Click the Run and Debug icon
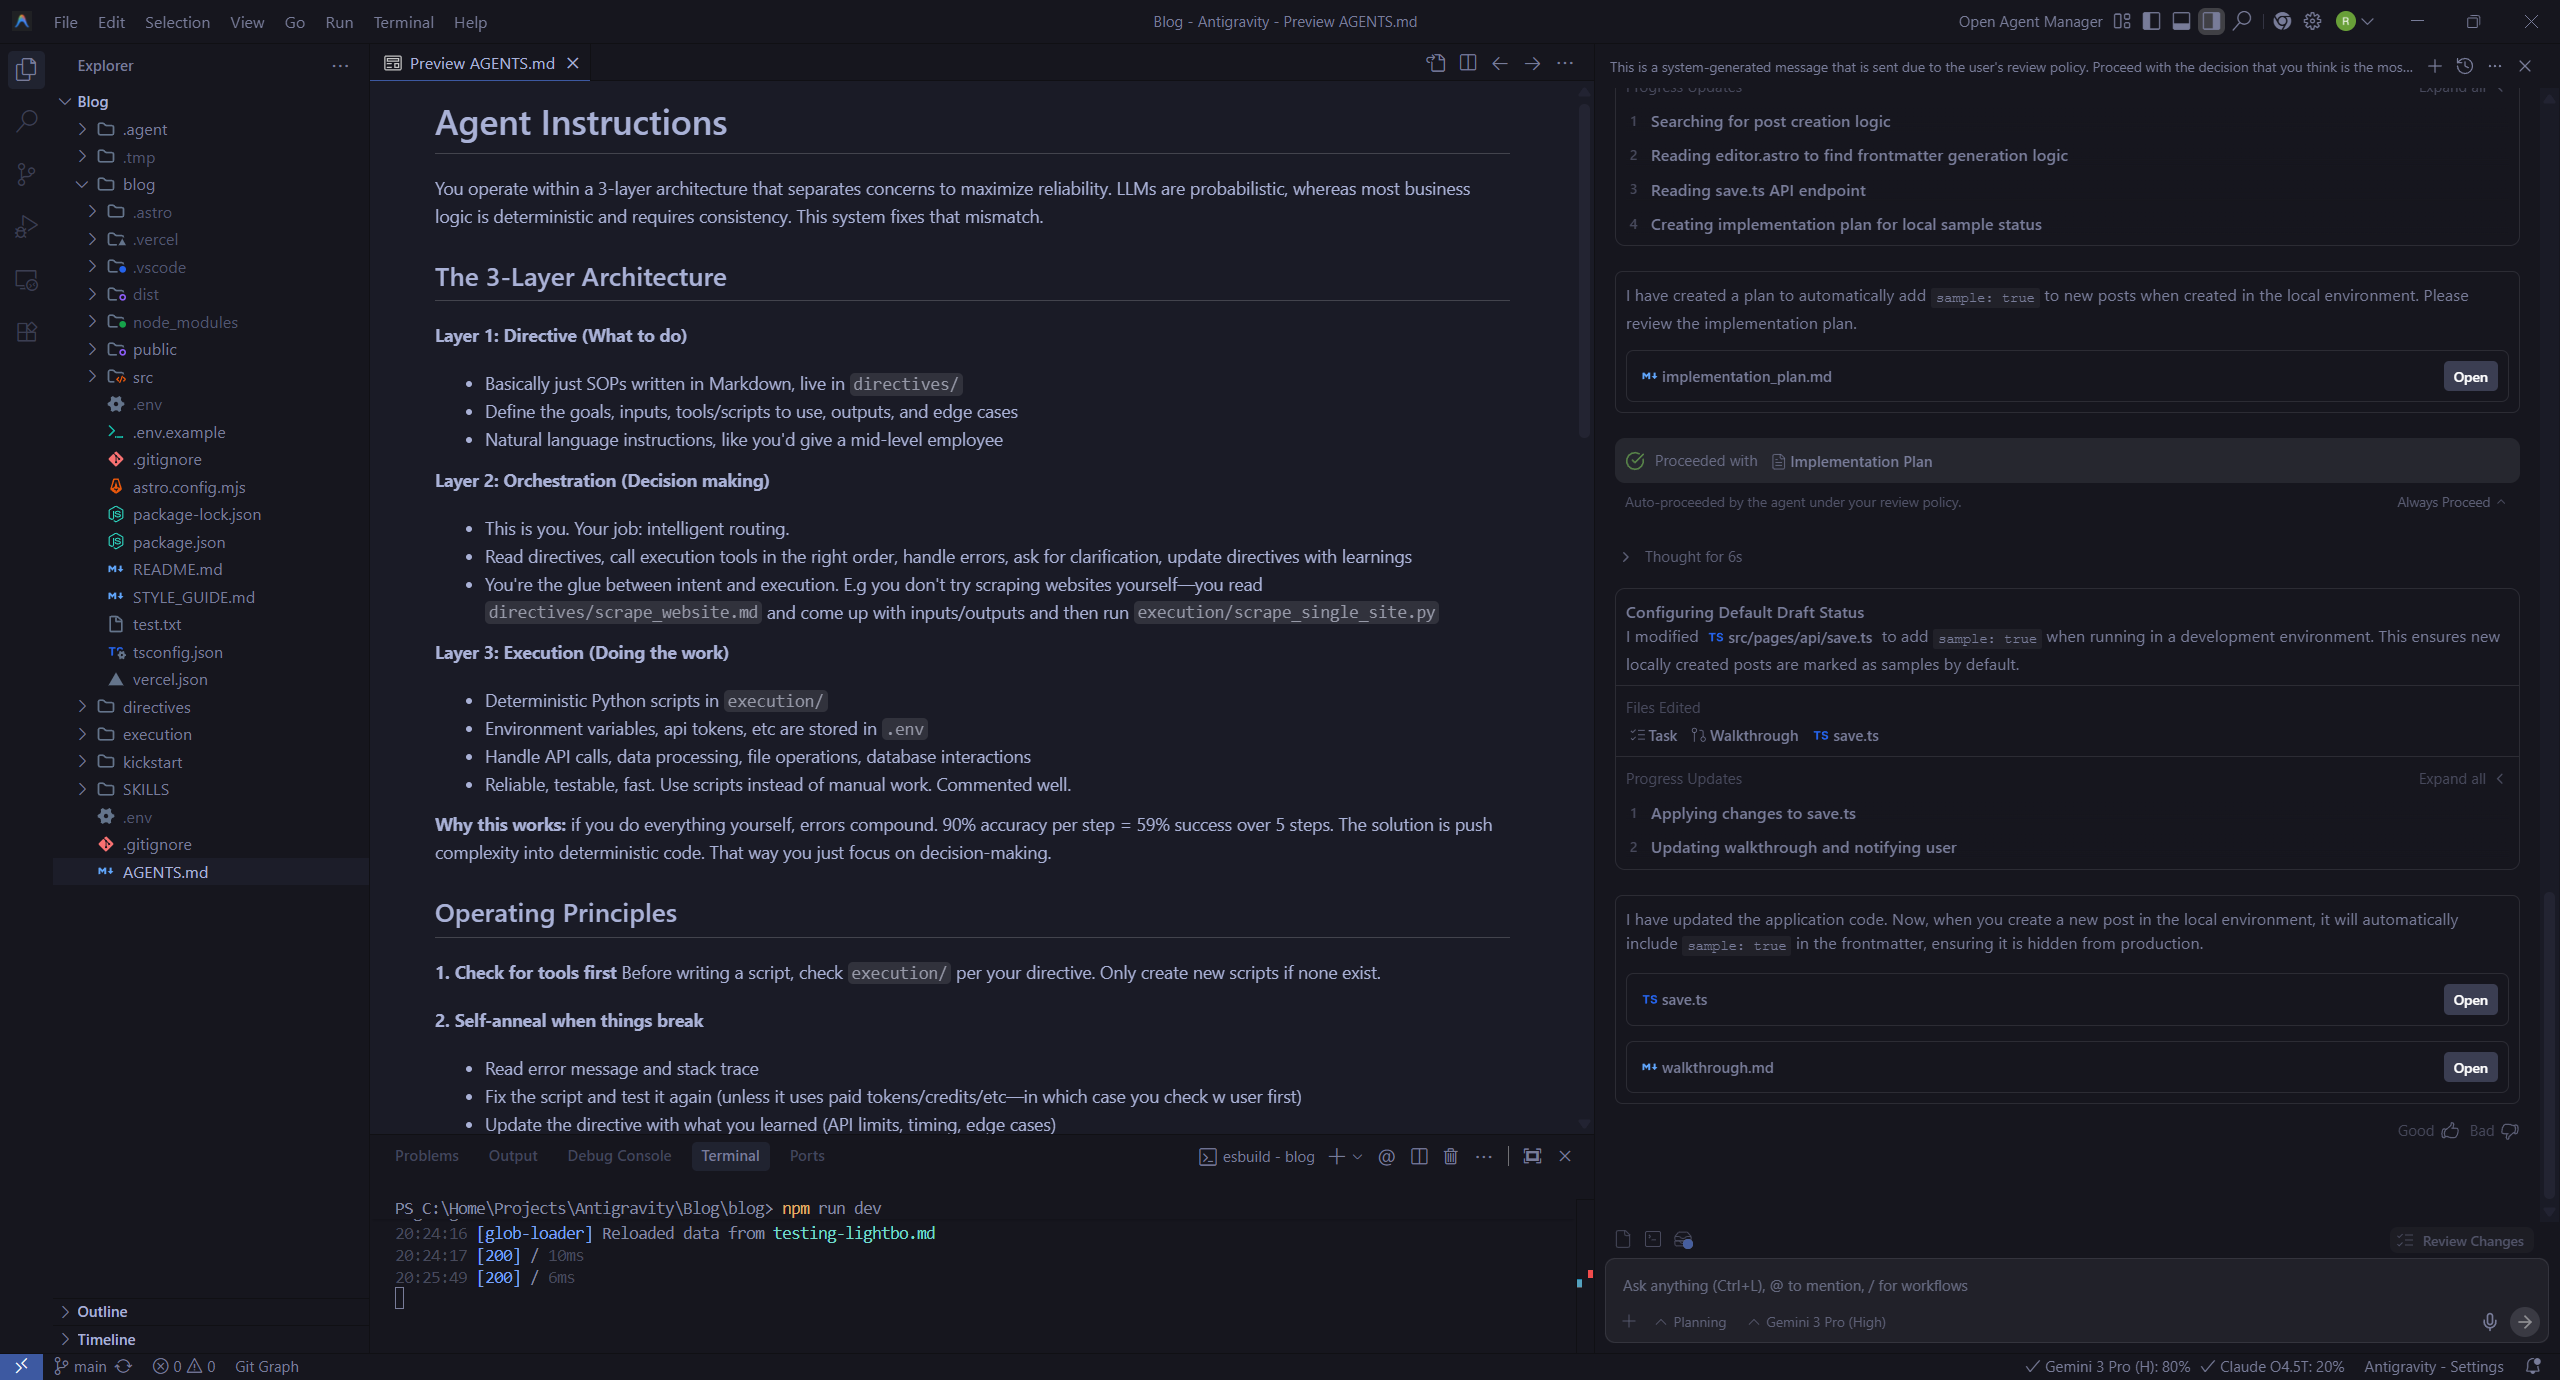The height and width of the screenshot is (1380, 2560). click(x=27, y=227)
